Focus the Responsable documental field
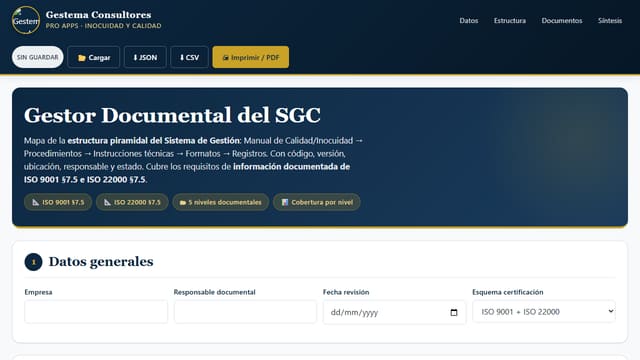The width and height of the screenshot is (640, 360). [x=245, y=312]
